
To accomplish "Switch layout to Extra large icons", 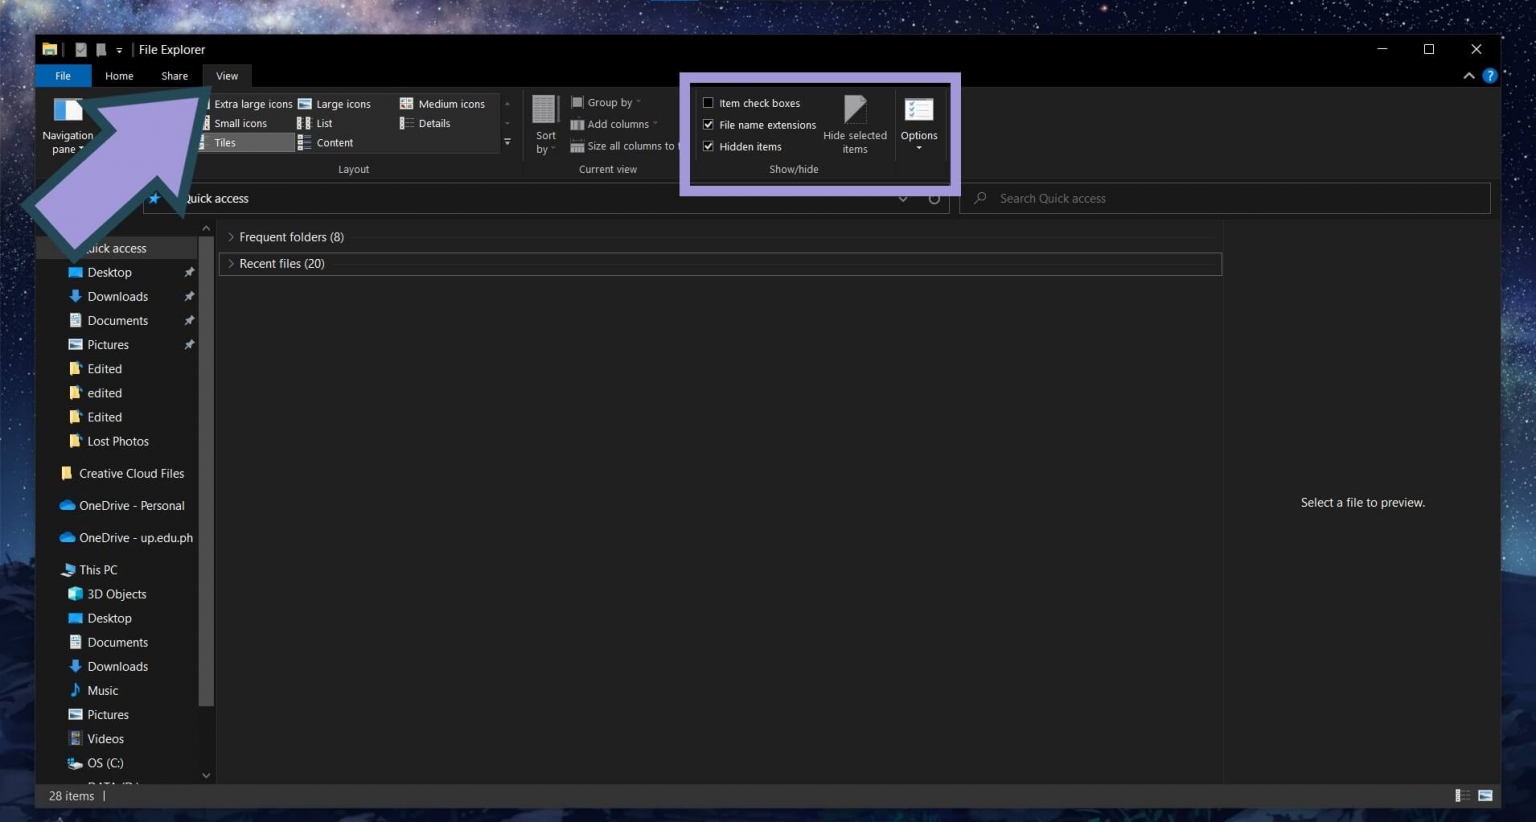I will click(252, 103).
